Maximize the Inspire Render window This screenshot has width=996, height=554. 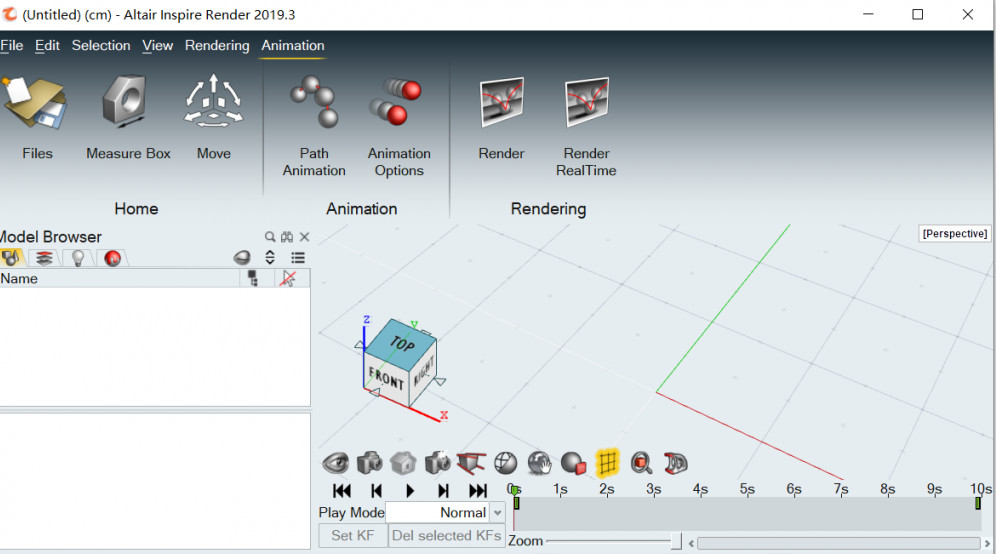click(918, 15)
